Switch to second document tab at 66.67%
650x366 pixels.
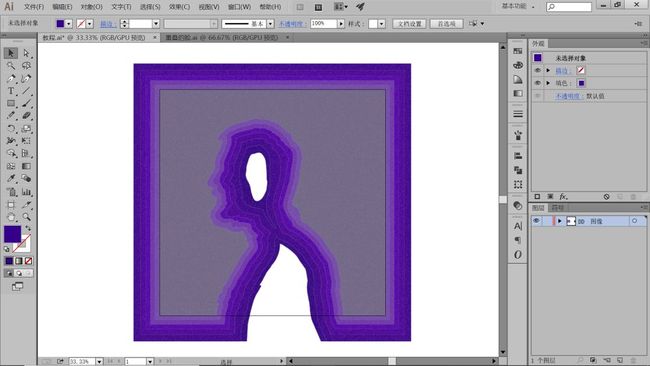(x=222, y=38)
